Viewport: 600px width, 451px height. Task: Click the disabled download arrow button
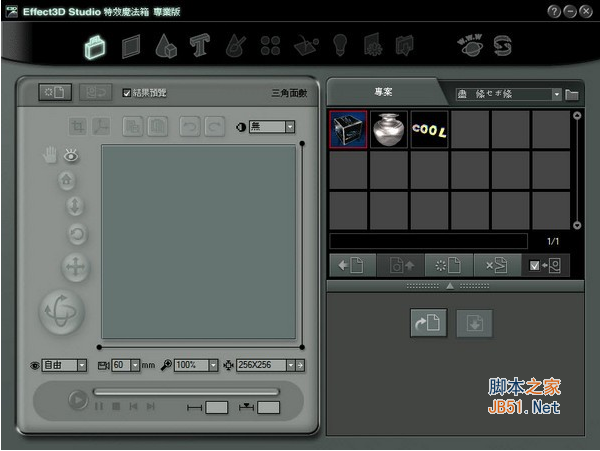click(474, 323)
